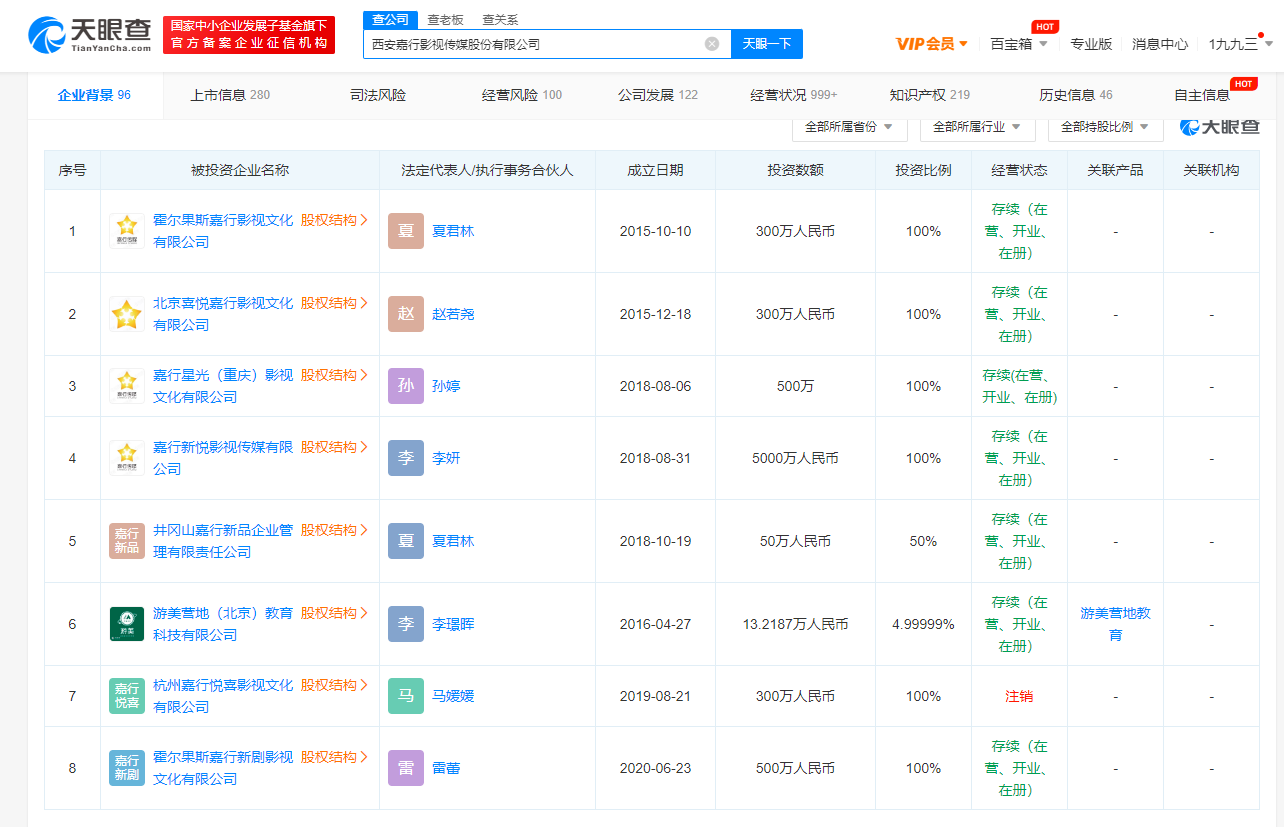Select the 经营状况 tab
The width and height of the screenshot is (1284, 827).
794,95
